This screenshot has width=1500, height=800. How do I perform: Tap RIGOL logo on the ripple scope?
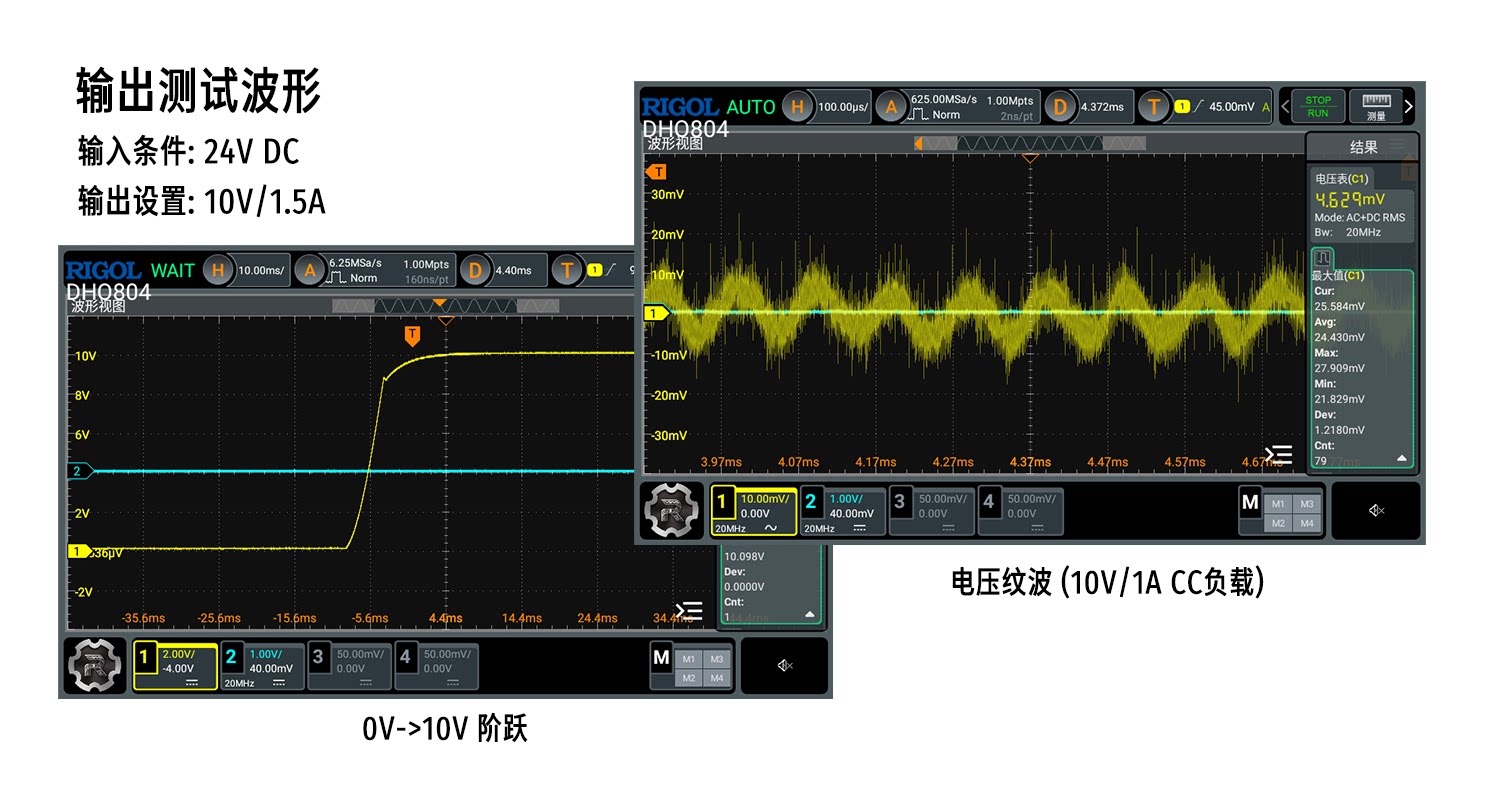click(680, 107)
